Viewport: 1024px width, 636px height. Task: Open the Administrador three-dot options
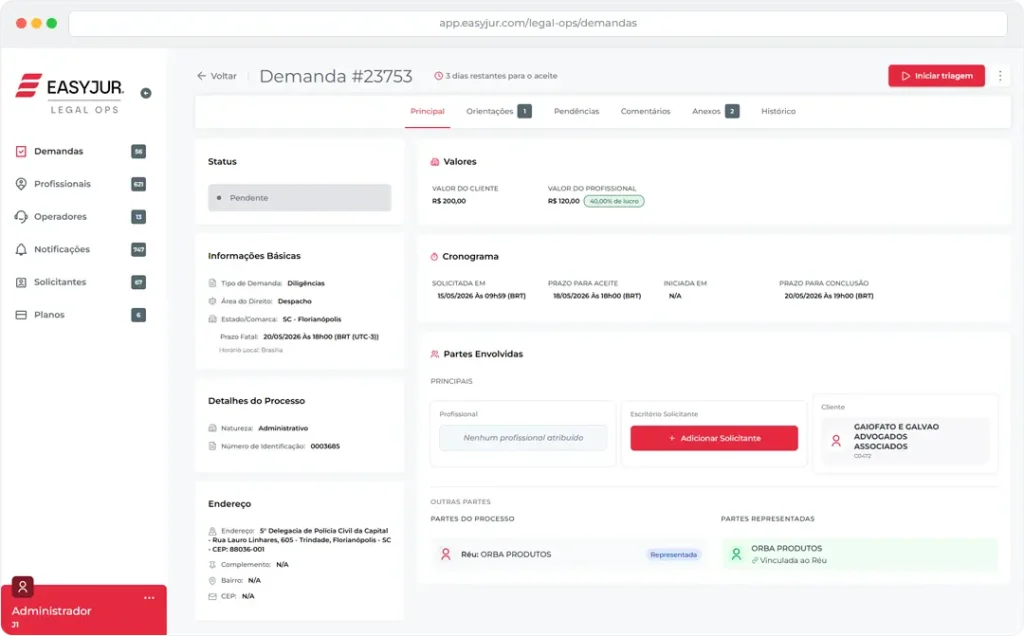149,597
